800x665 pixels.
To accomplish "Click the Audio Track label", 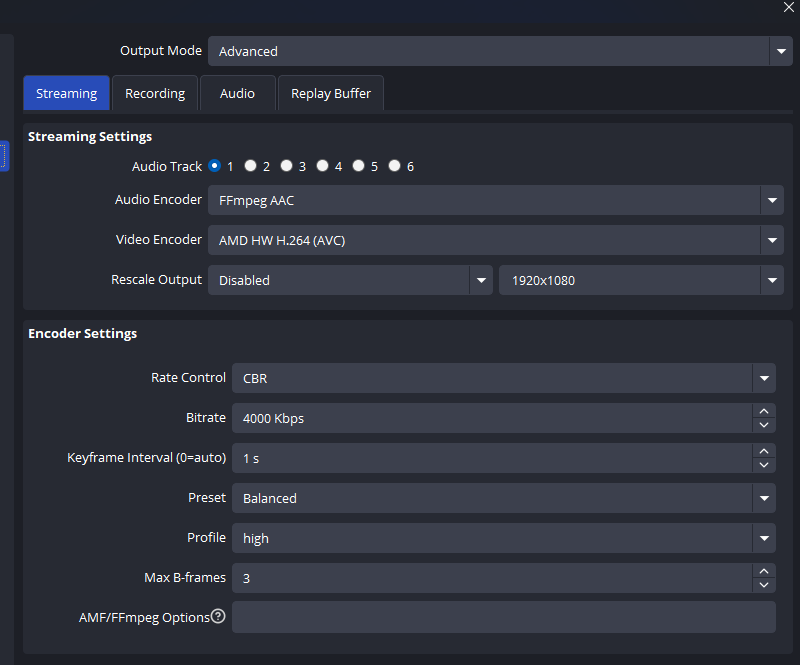I will [x=167, y=166].
